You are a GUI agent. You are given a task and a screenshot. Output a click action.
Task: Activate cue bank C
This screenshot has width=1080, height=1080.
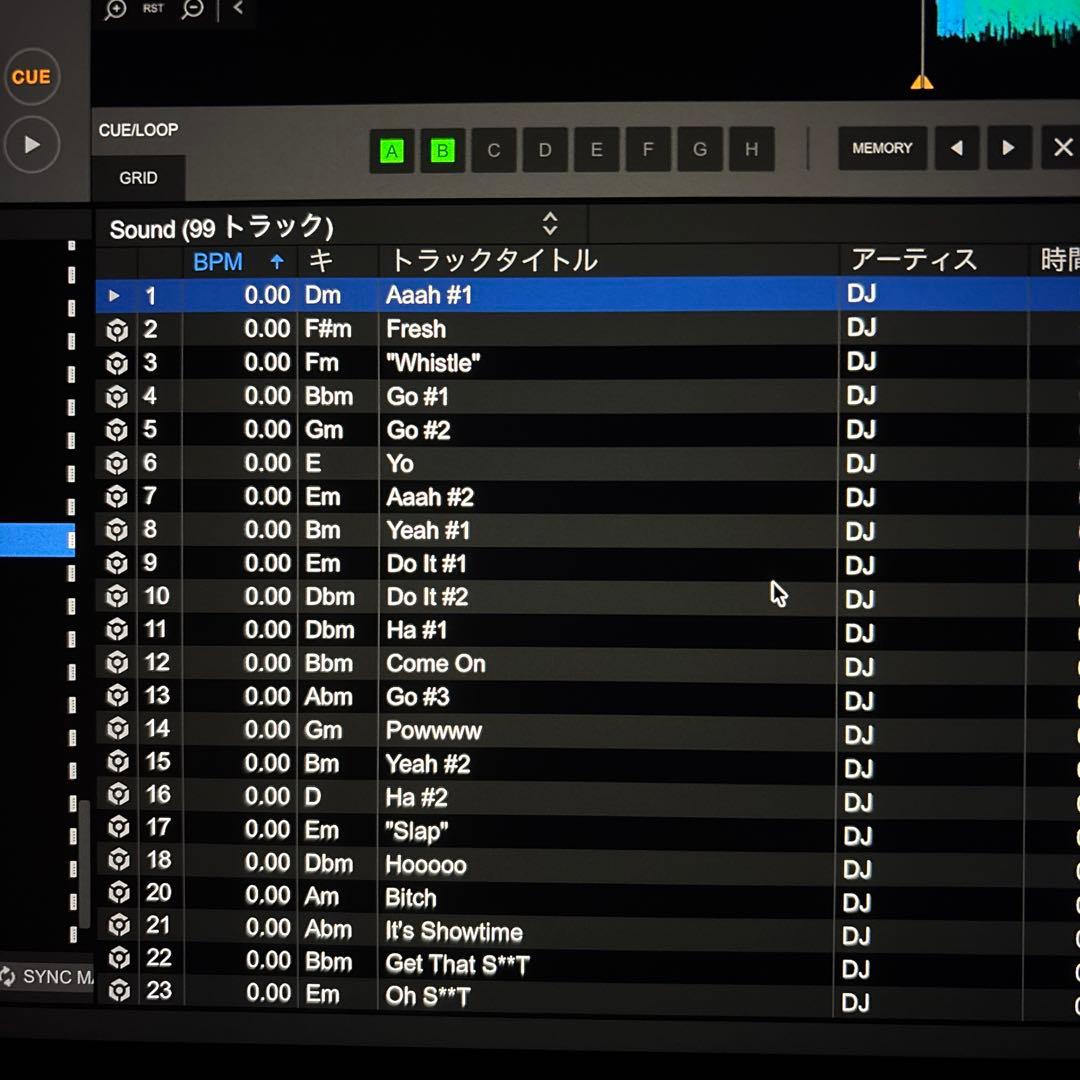click(493, 149)
